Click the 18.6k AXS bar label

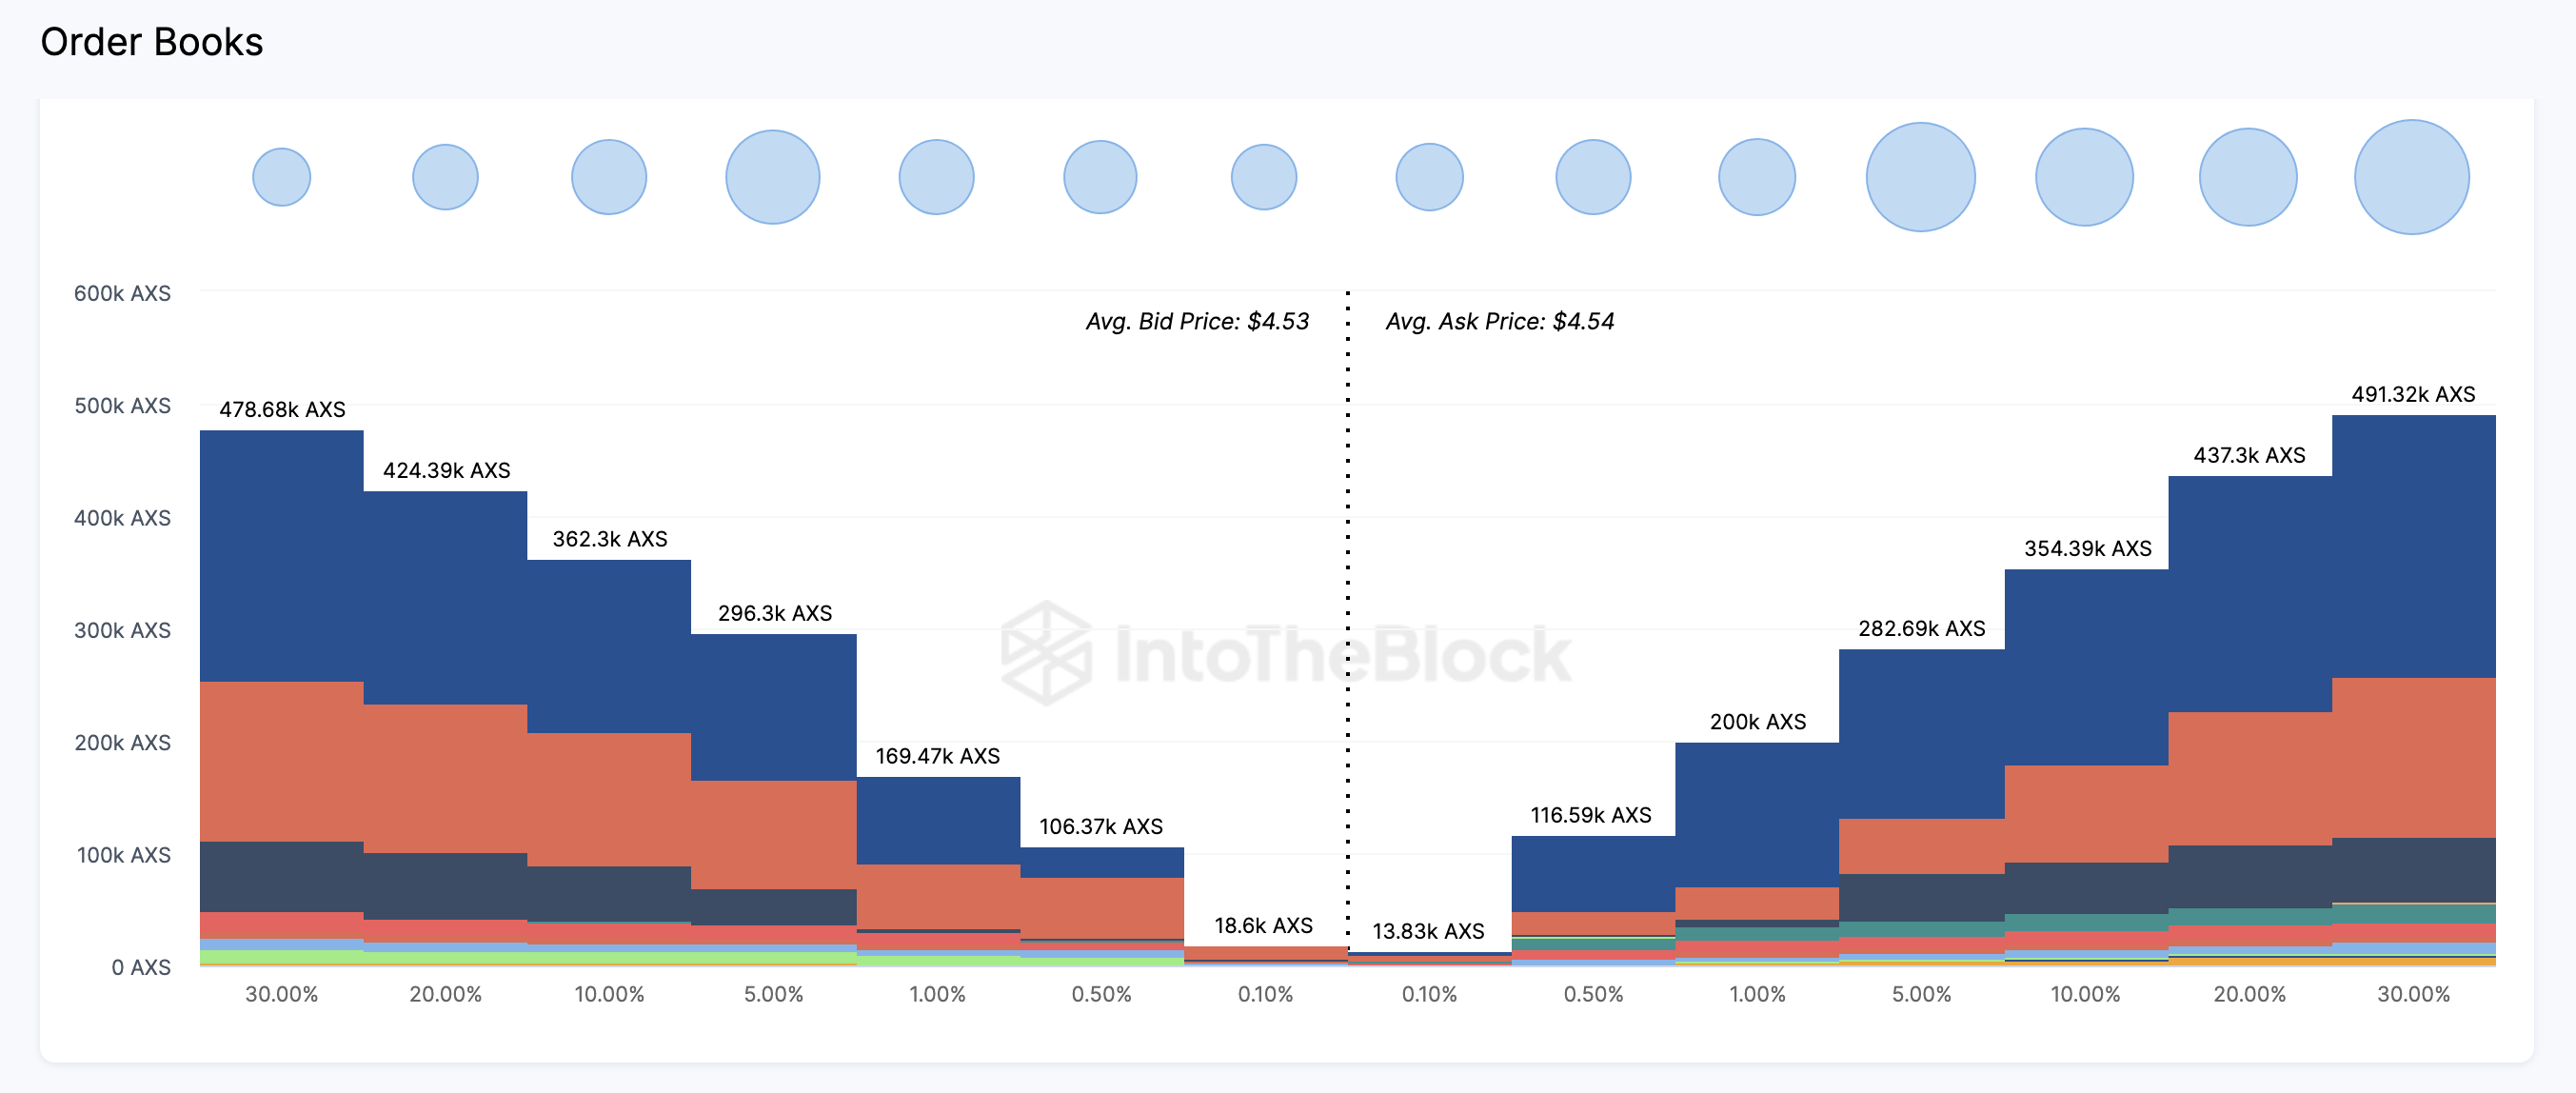click(x=1263, y=925)
